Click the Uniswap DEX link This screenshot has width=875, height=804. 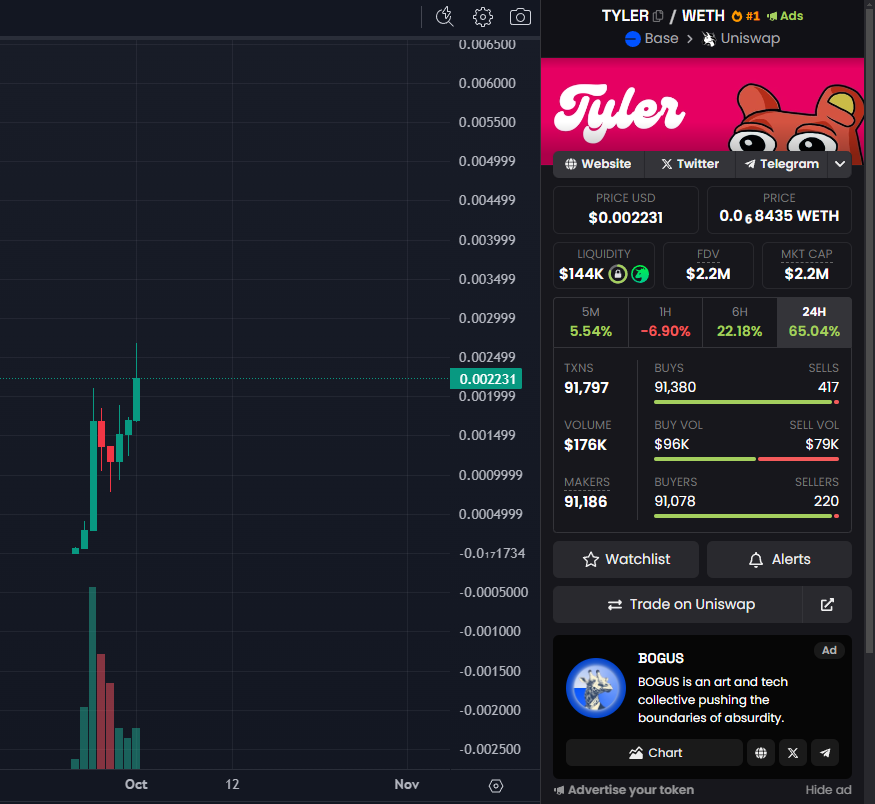coord(741,38)
